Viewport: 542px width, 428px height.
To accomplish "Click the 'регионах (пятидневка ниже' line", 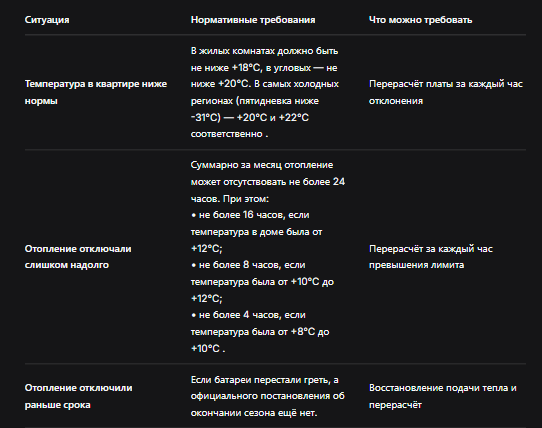I will [x=255, y=101].
